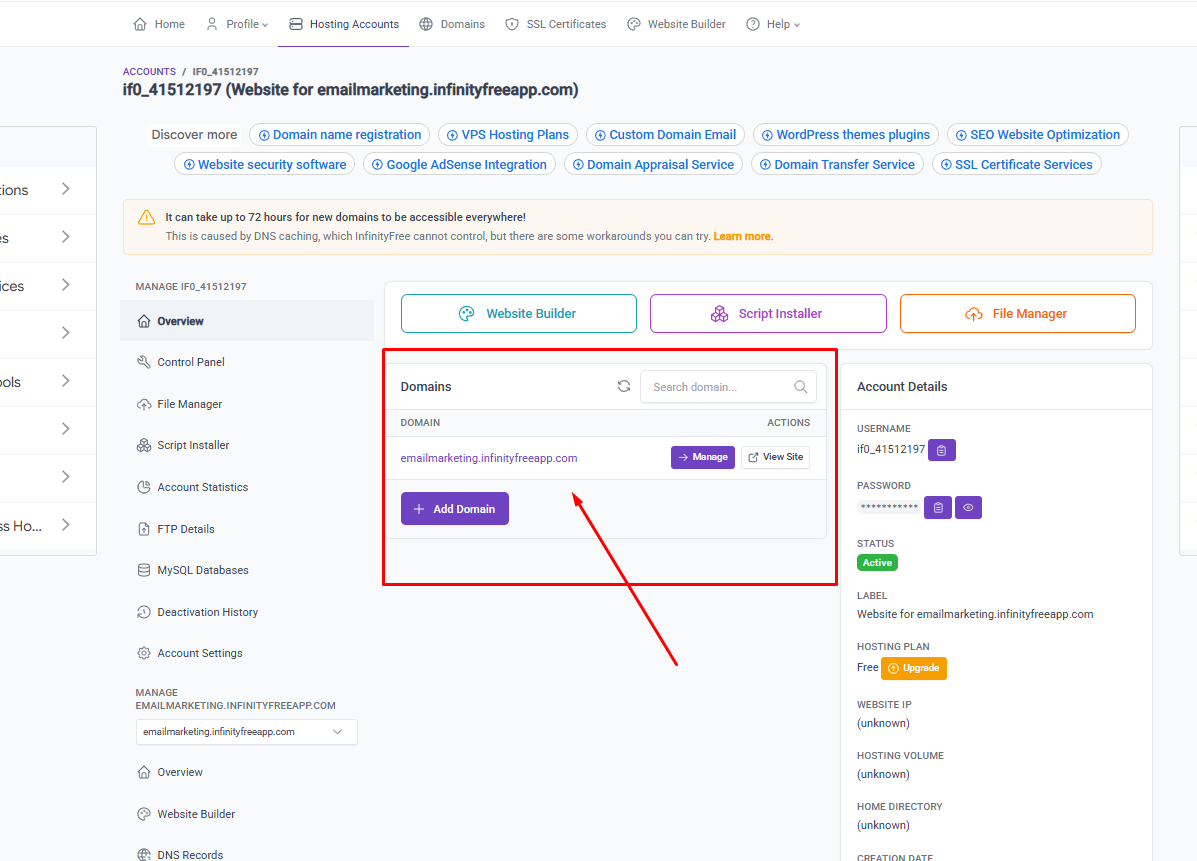Open the File Manager upload button
The image size is (1197, 861).
(x=1017, y=314)
